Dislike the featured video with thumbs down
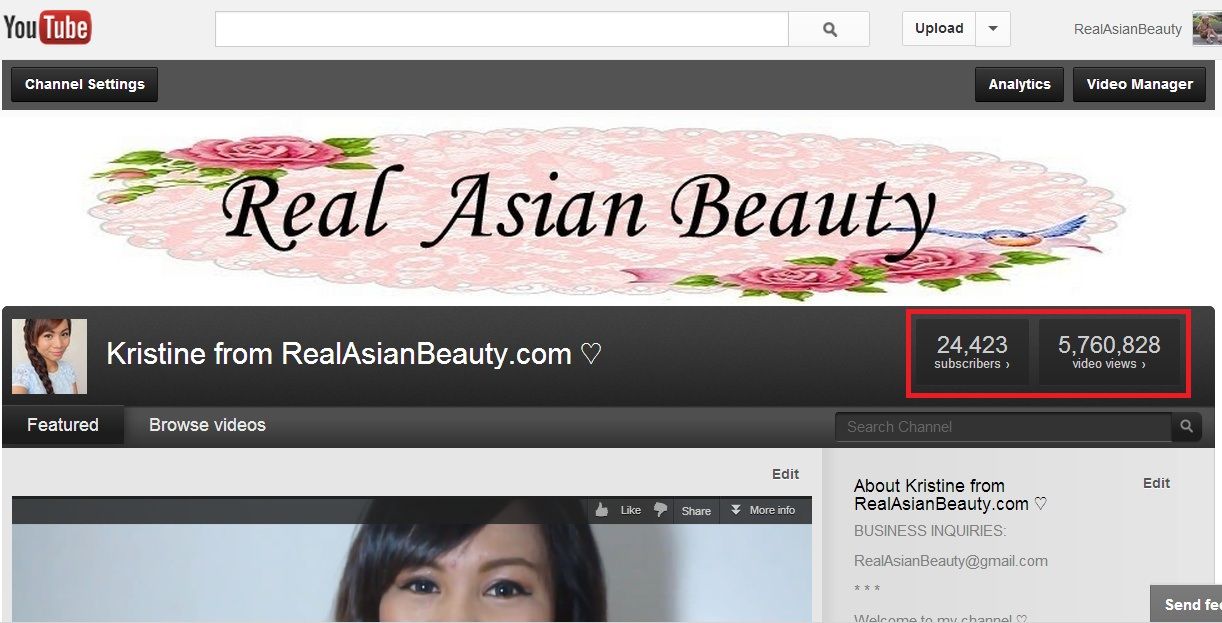This screenshot has height=623, width=1222. pyautogui.click(x=660, y=510)
